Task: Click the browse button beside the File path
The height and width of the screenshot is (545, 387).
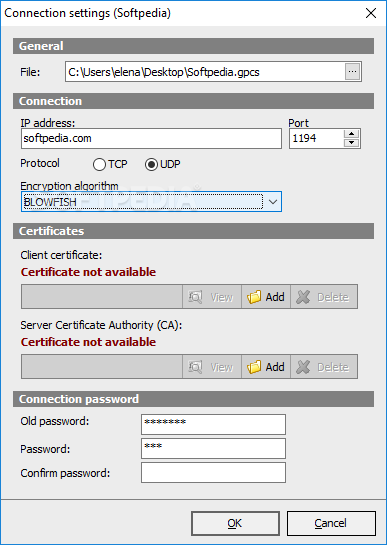Action: click(x=352, y=72)
